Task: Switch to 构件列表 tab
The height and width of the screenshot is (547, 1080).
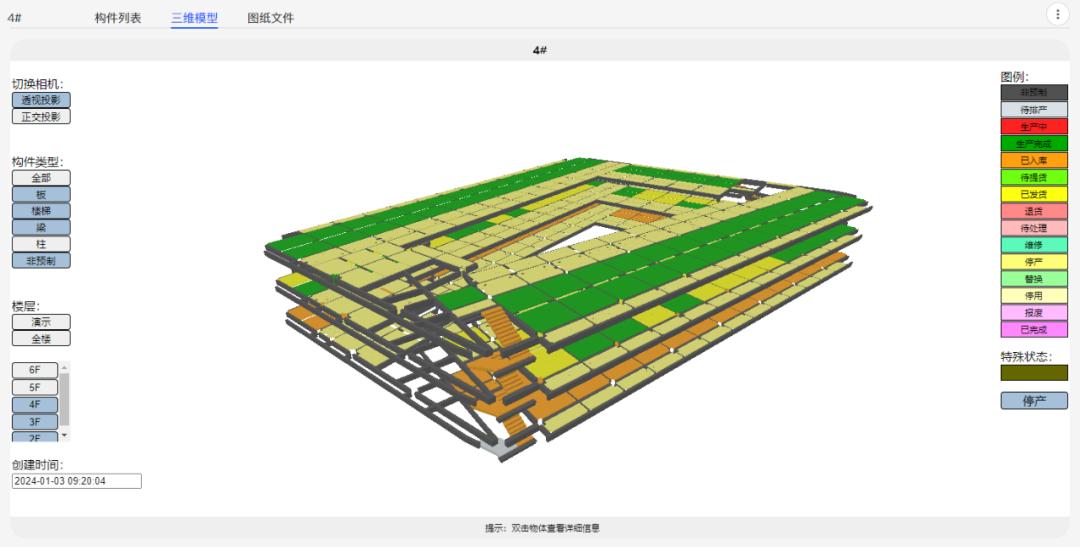Action: (118, 18)
